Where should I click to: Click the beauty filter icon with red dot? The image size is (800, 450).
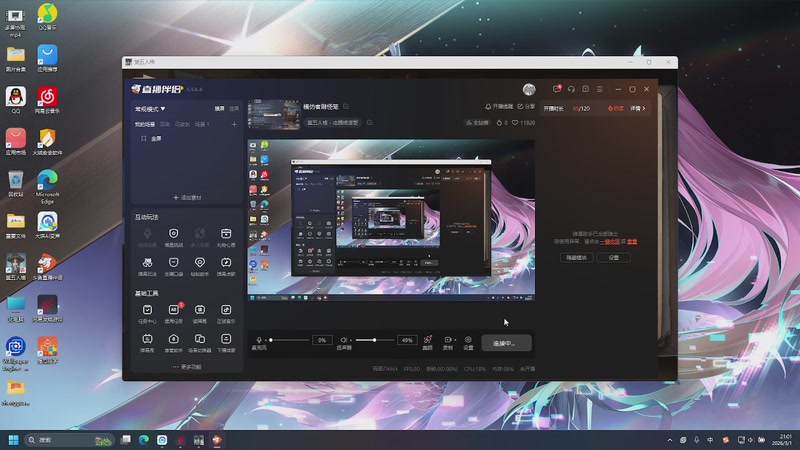428,342
